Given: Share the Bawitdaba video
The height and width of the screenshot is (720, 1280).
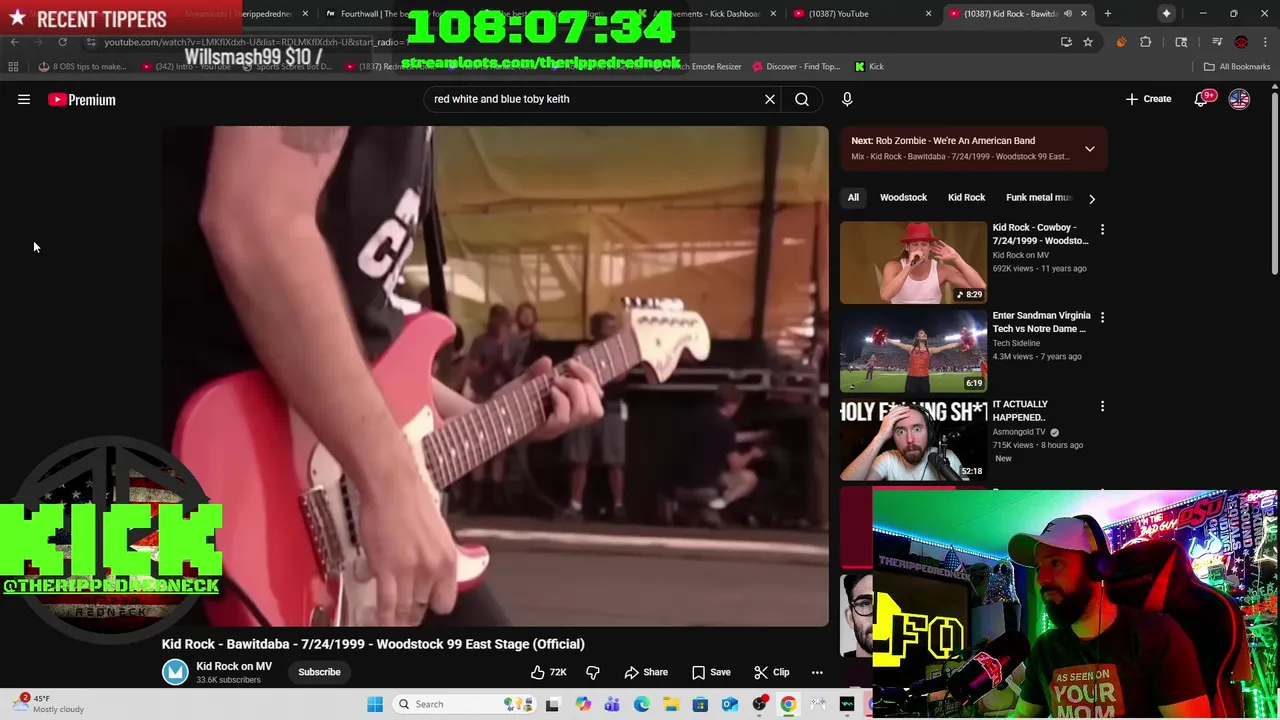Looking at the screenshot, I should coord(646,672).
